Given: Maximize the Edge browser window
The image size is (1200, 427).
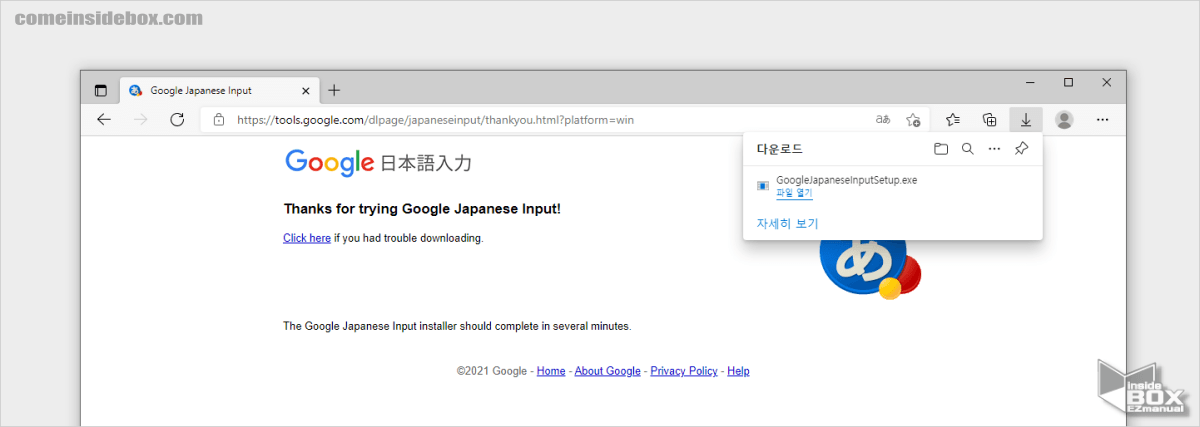Looking at the screenshot, I should (x=1068, y=82).
